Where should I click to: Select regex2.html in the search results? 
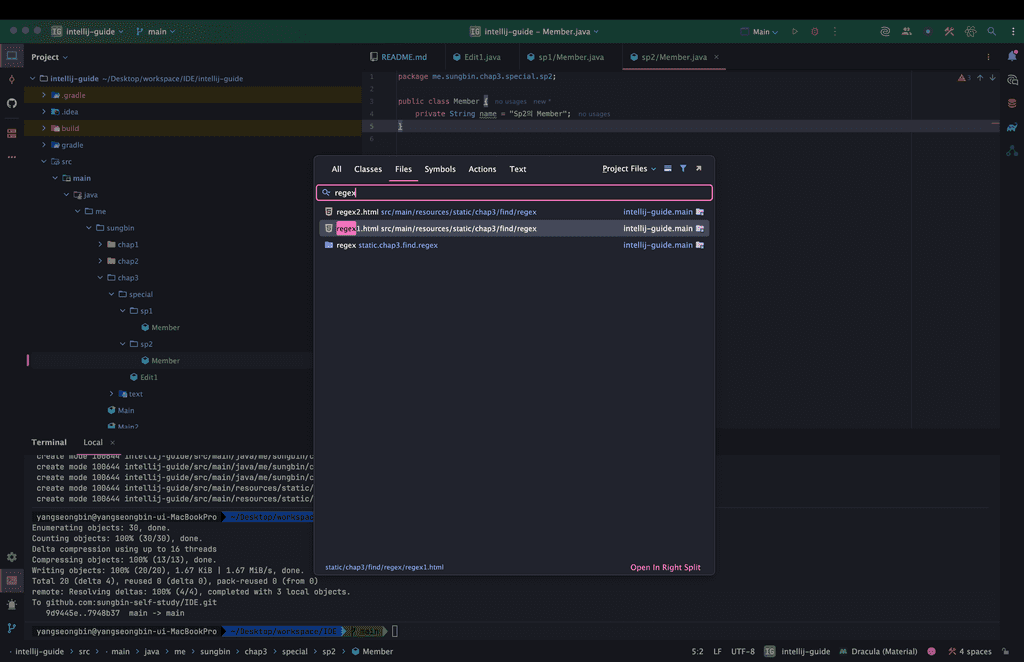[x=357, y=212]
